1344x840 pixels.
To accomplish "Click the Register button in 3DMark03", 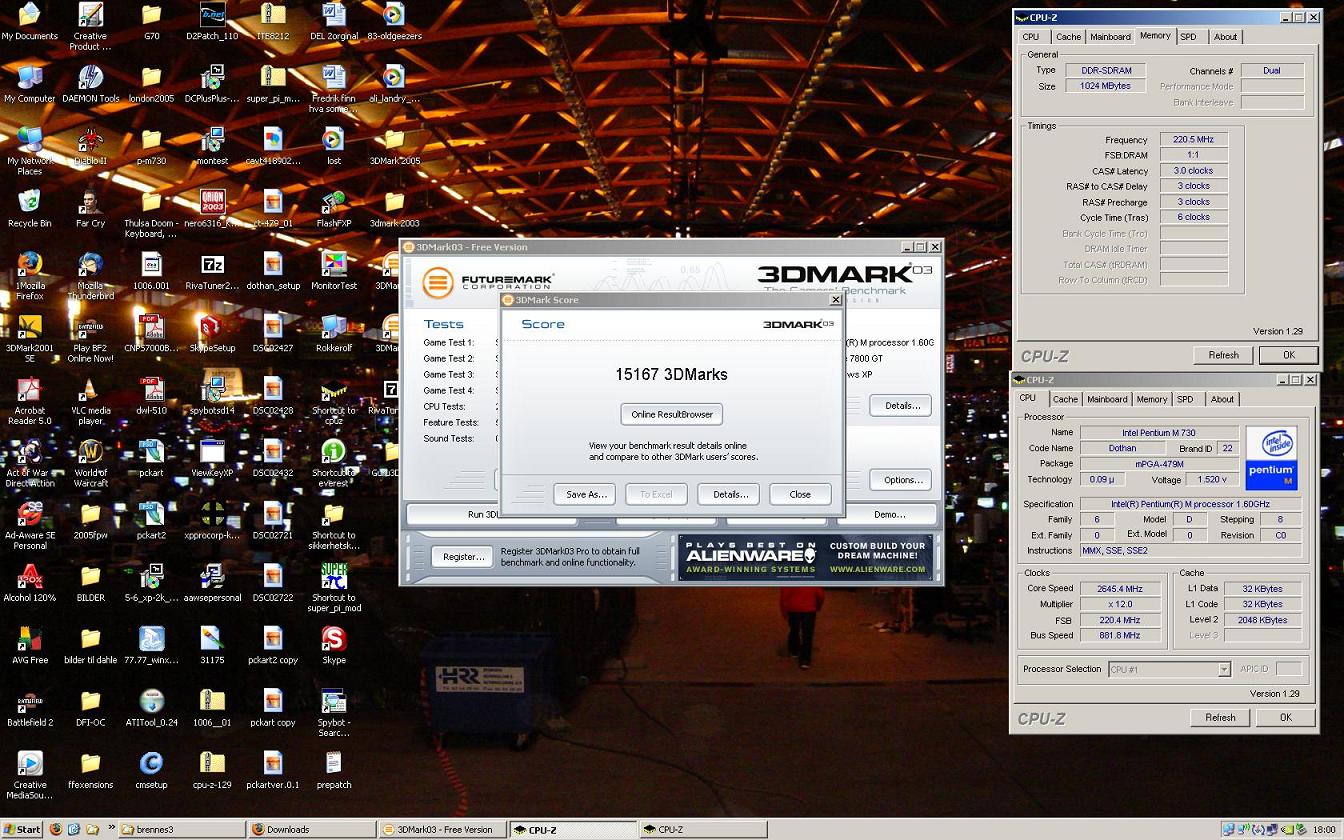I will pos(463,556).
